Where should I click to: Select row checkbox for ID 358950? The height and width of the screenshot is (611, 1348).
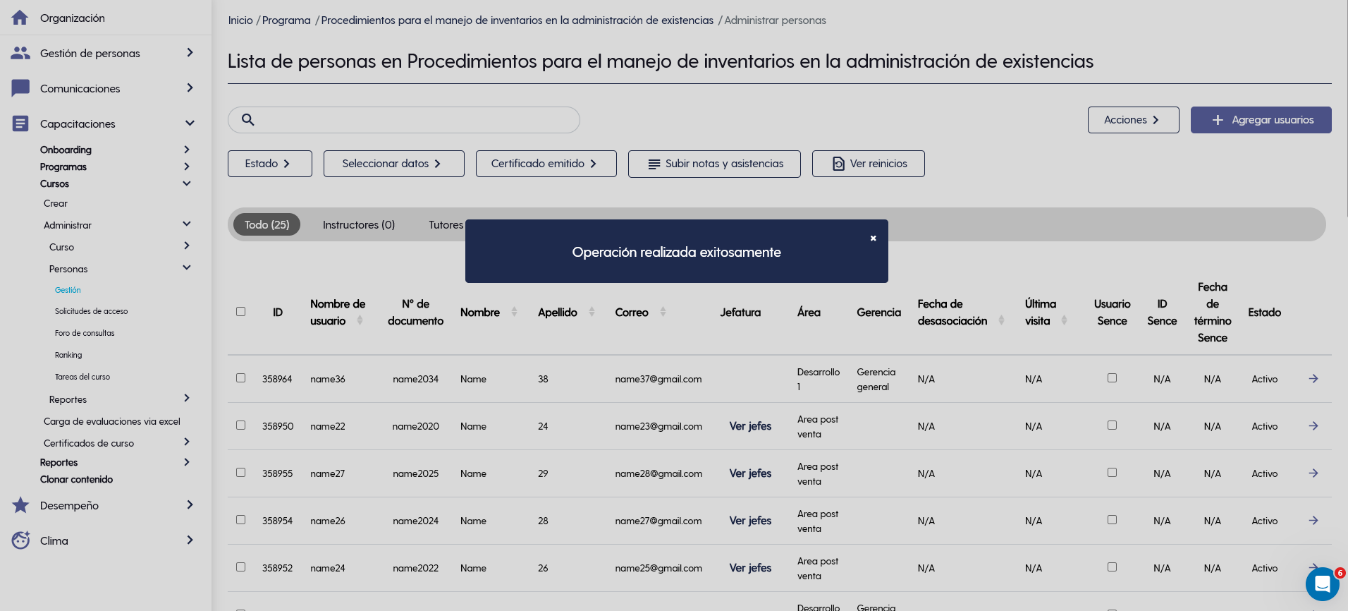(x=240, y=425)
